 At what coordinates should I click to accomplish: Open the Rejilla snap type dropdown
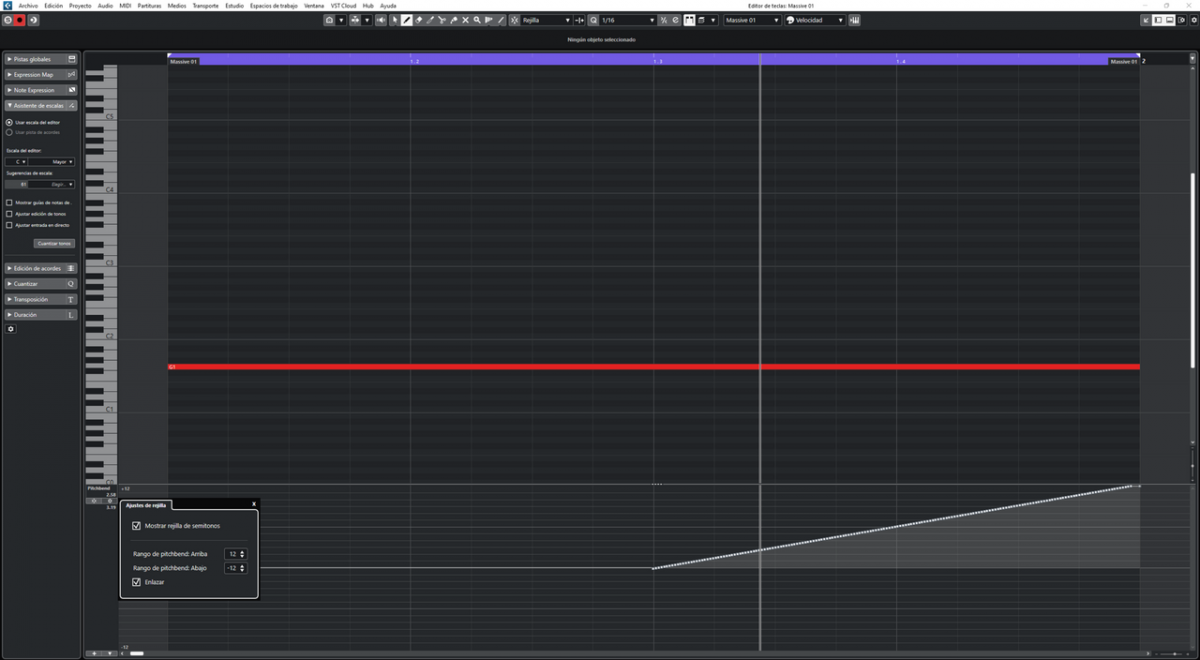[x=545, y=20]
